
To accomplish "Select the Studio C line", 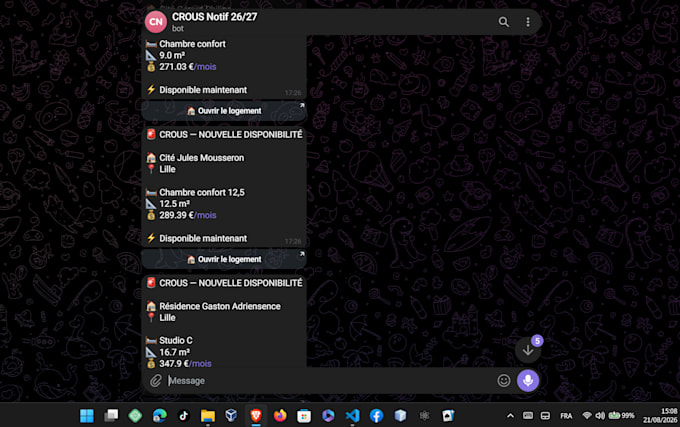I will pos(176,340).
